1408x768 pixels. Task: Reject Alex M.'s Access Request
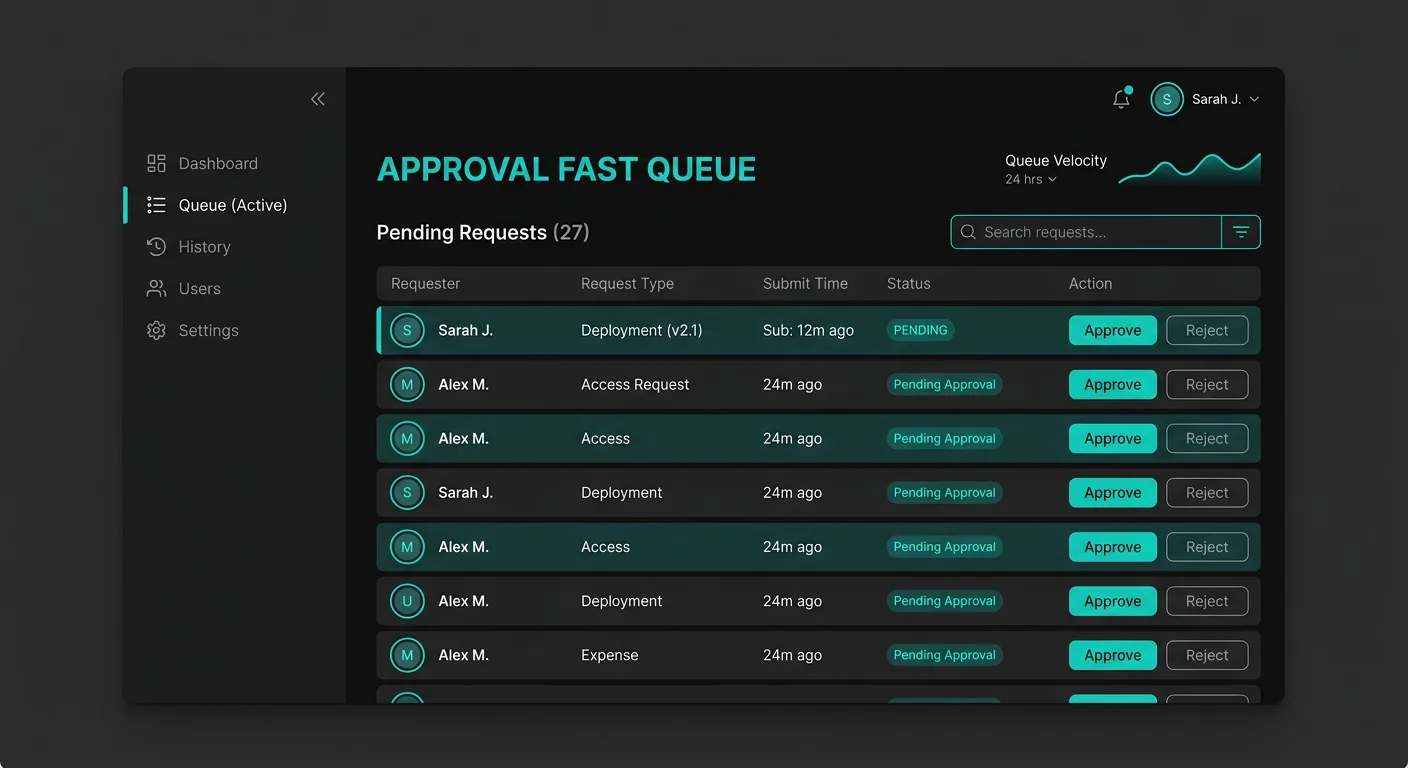1207,384
